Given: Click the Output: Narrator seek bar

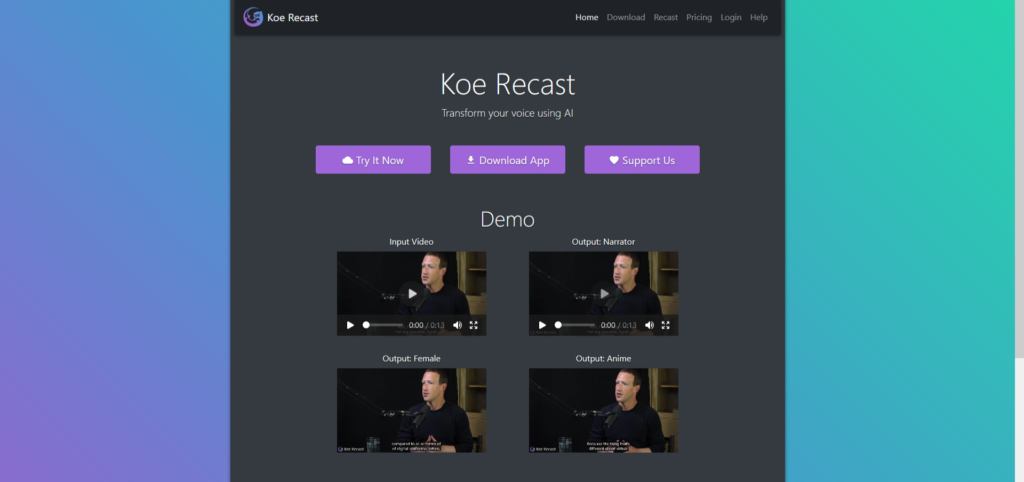Looking at the screenshot, I should [x=575, y=325].
